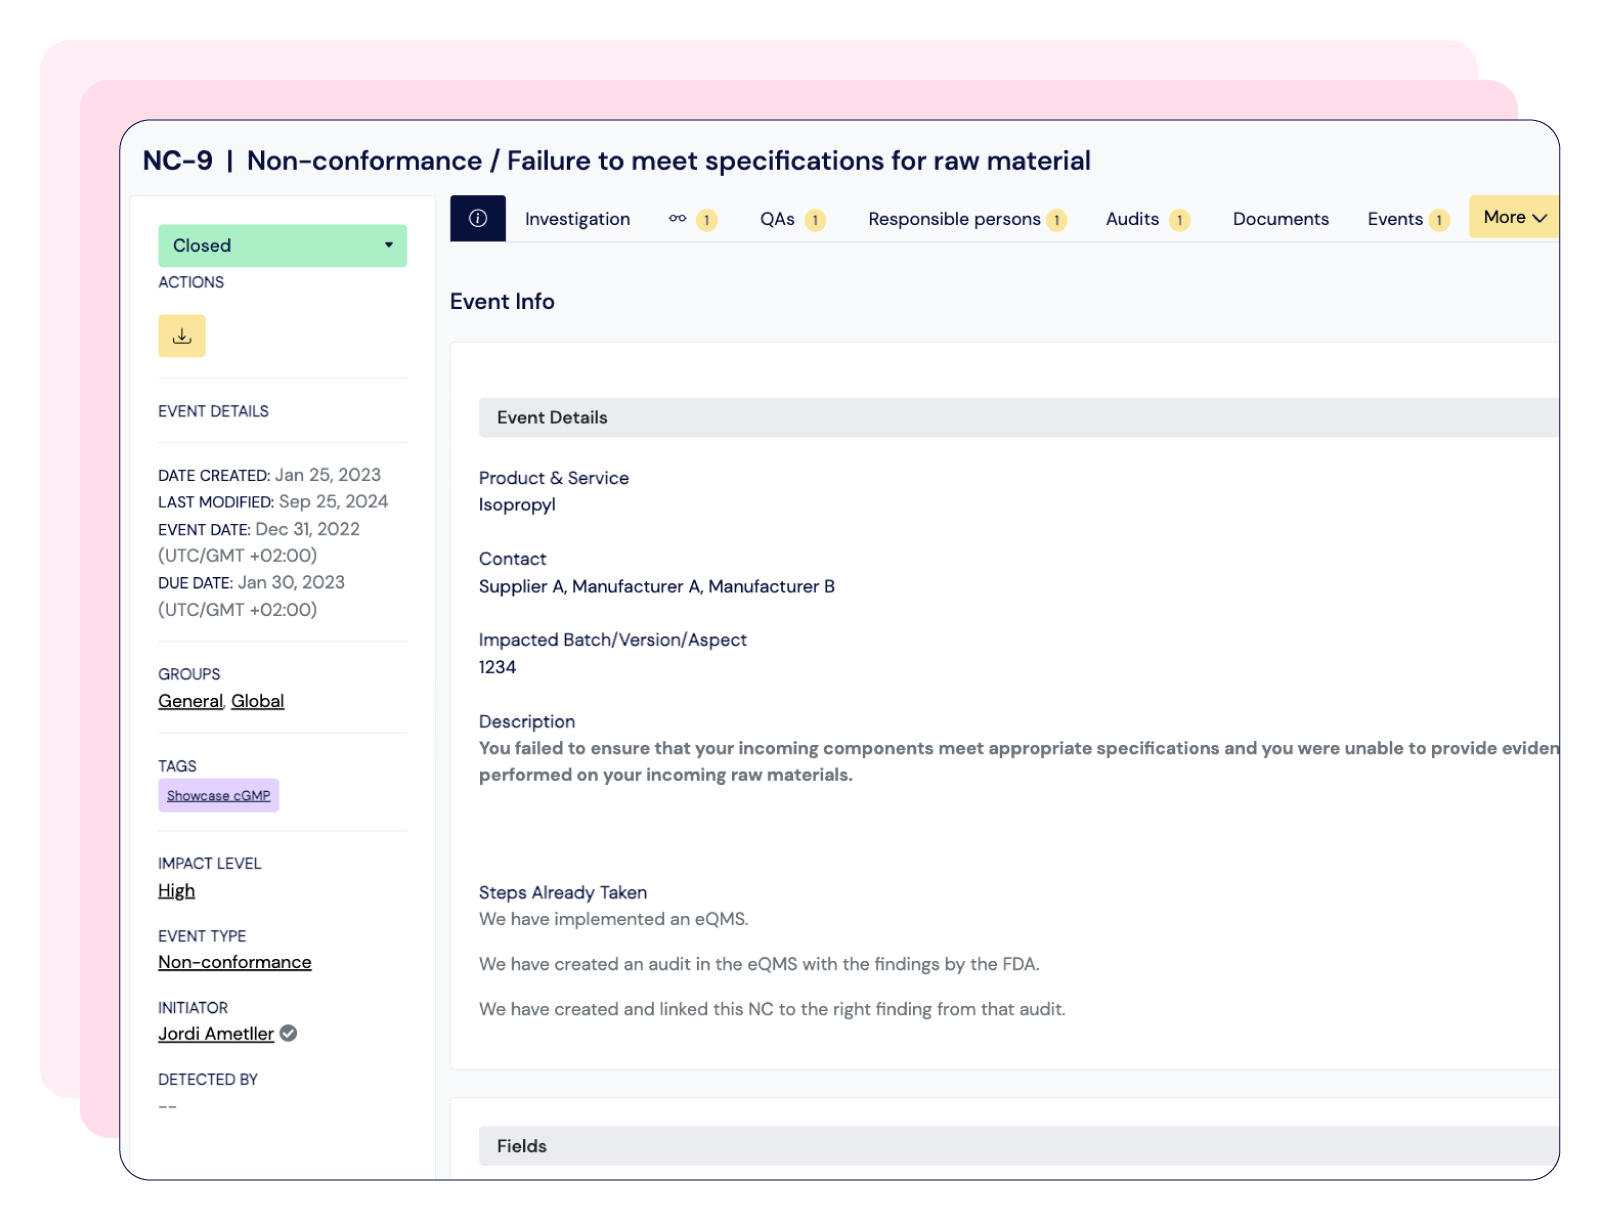Click the description text starting 'You failed to ensure'
This screenshot has width=1600, height=1220.
point(1018,761)
